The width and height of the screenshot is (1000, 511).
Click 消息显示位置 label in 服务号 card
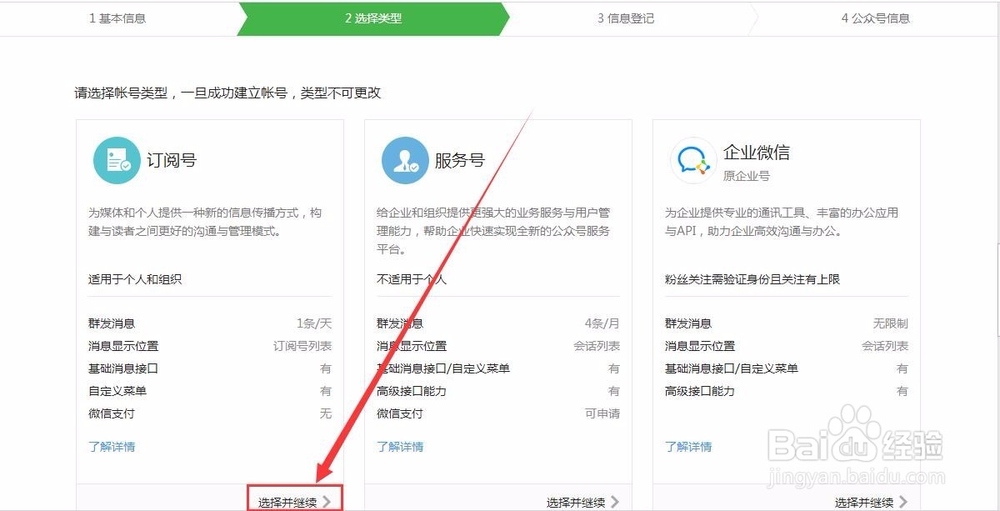tap(411, 346)
